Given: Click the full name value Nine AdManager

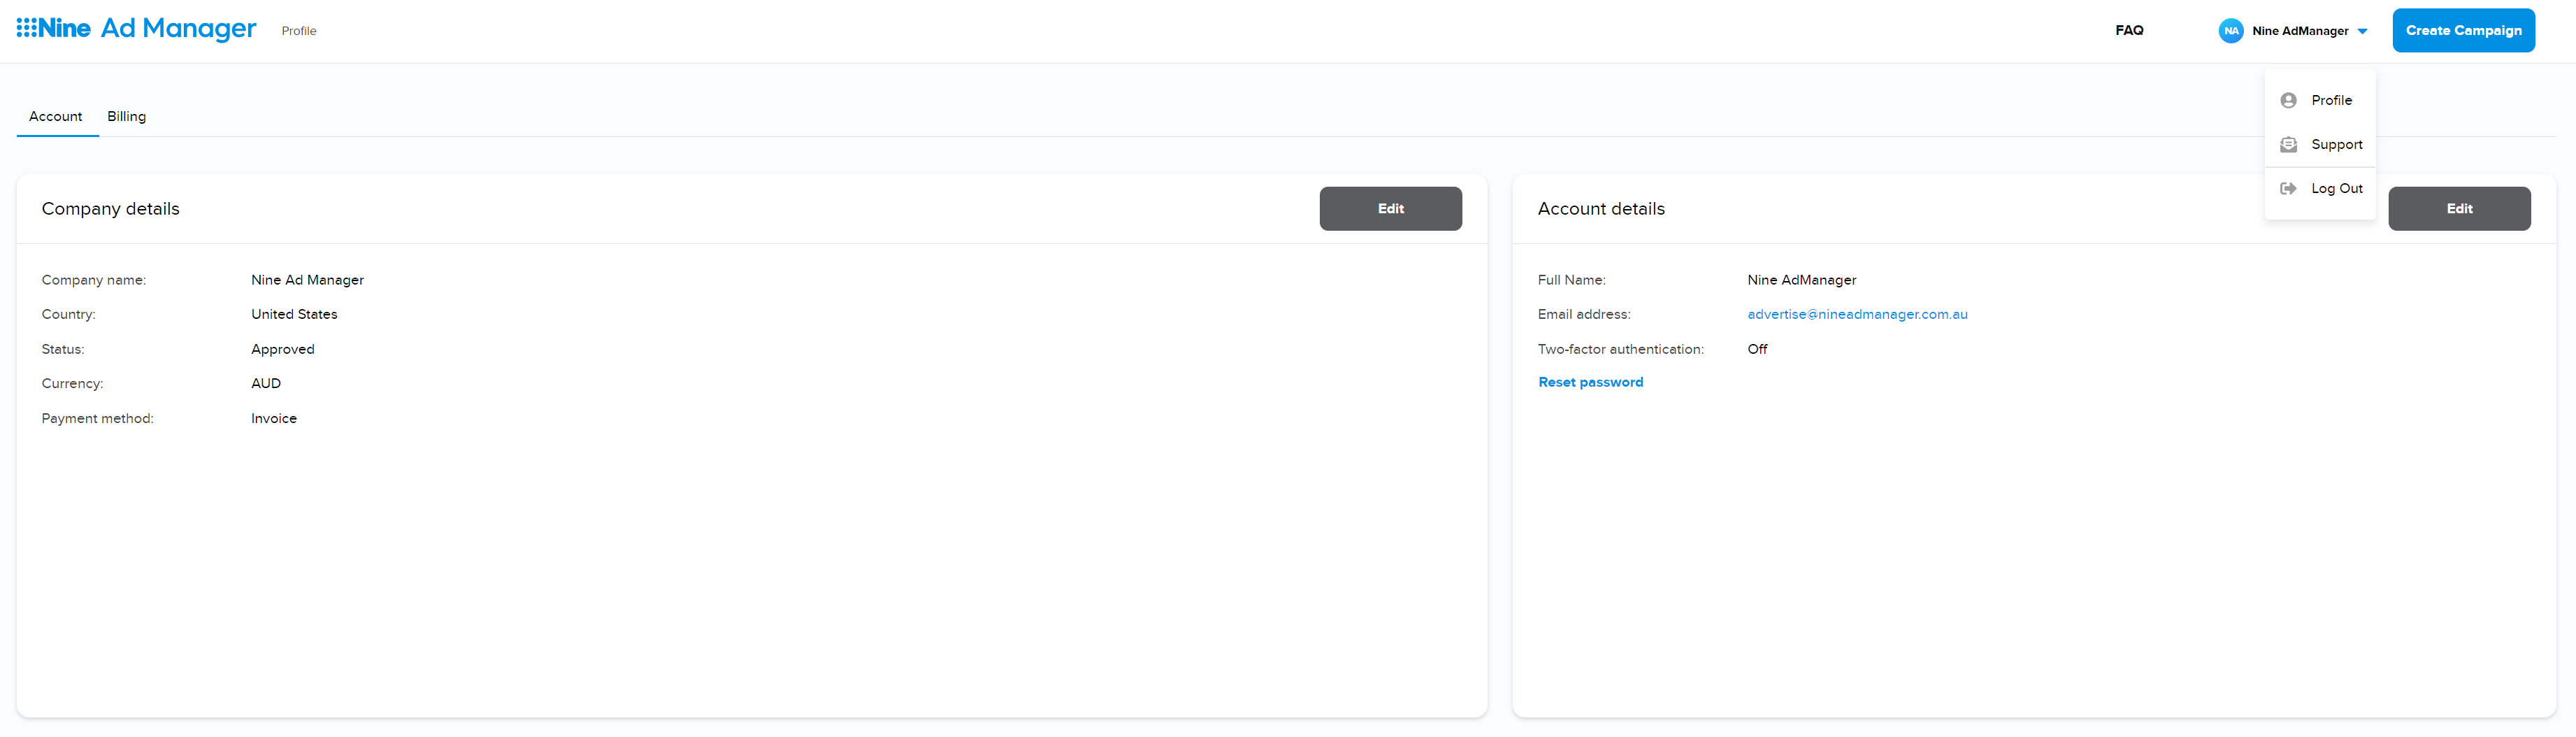Looking at the screenshot, I should [1801, 280].
